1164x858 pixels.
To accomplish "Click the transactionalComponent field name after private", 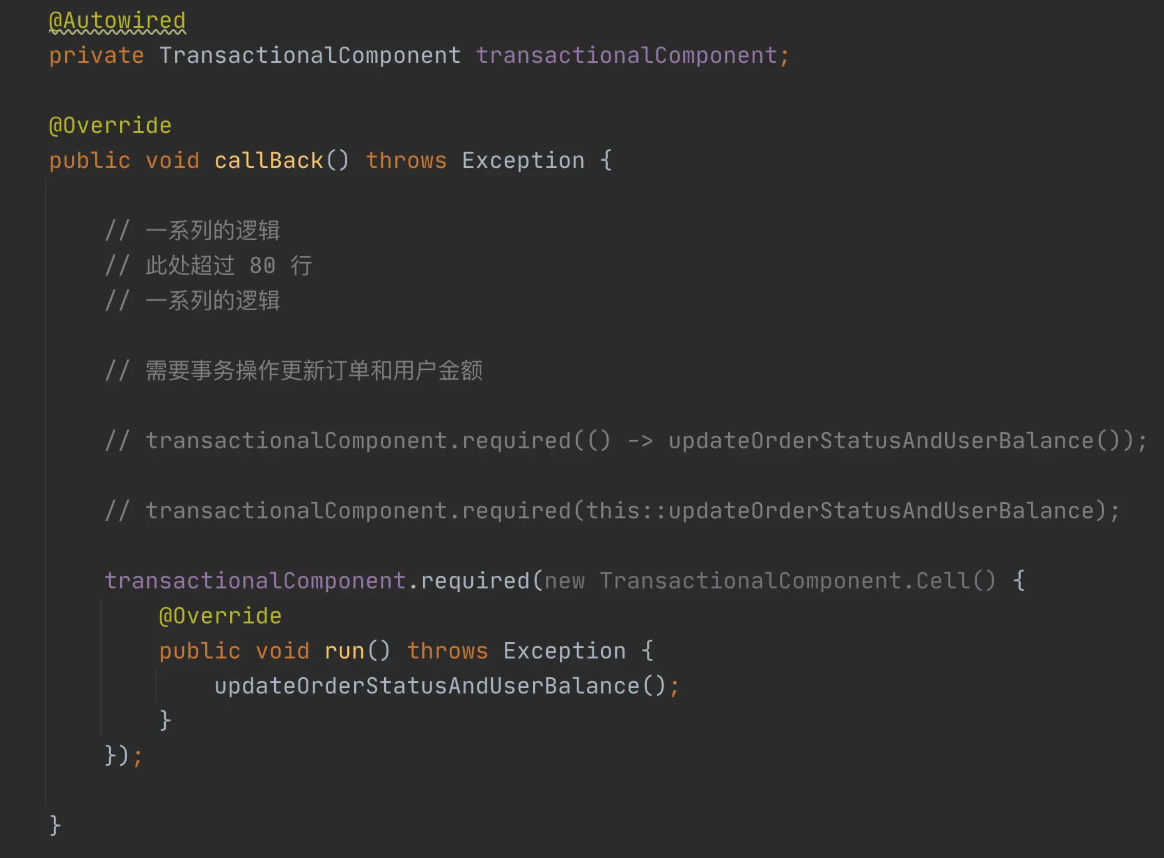I will [x=627, y=56].
